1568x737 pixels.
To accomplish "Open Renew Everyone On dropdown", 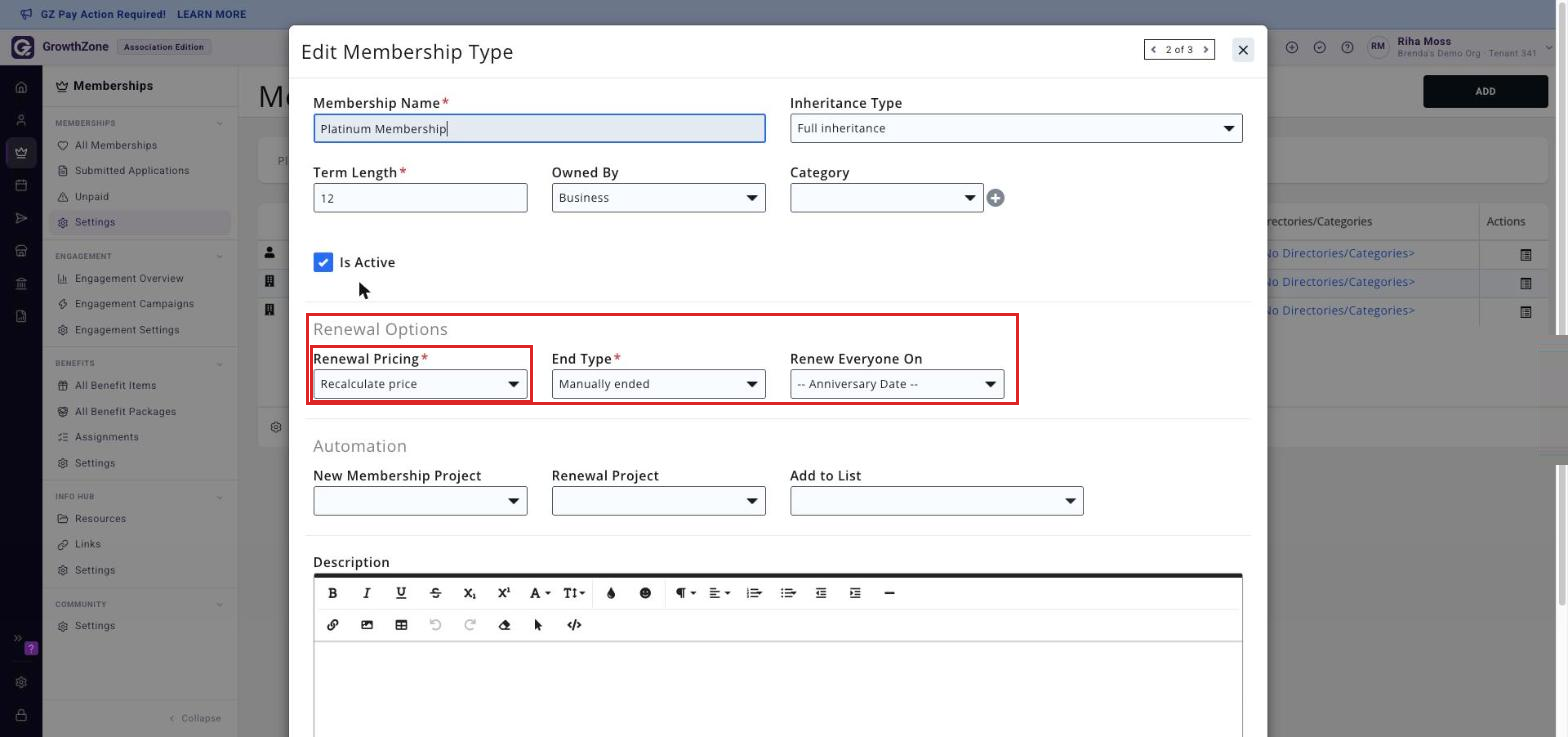I will pos(897,384).
